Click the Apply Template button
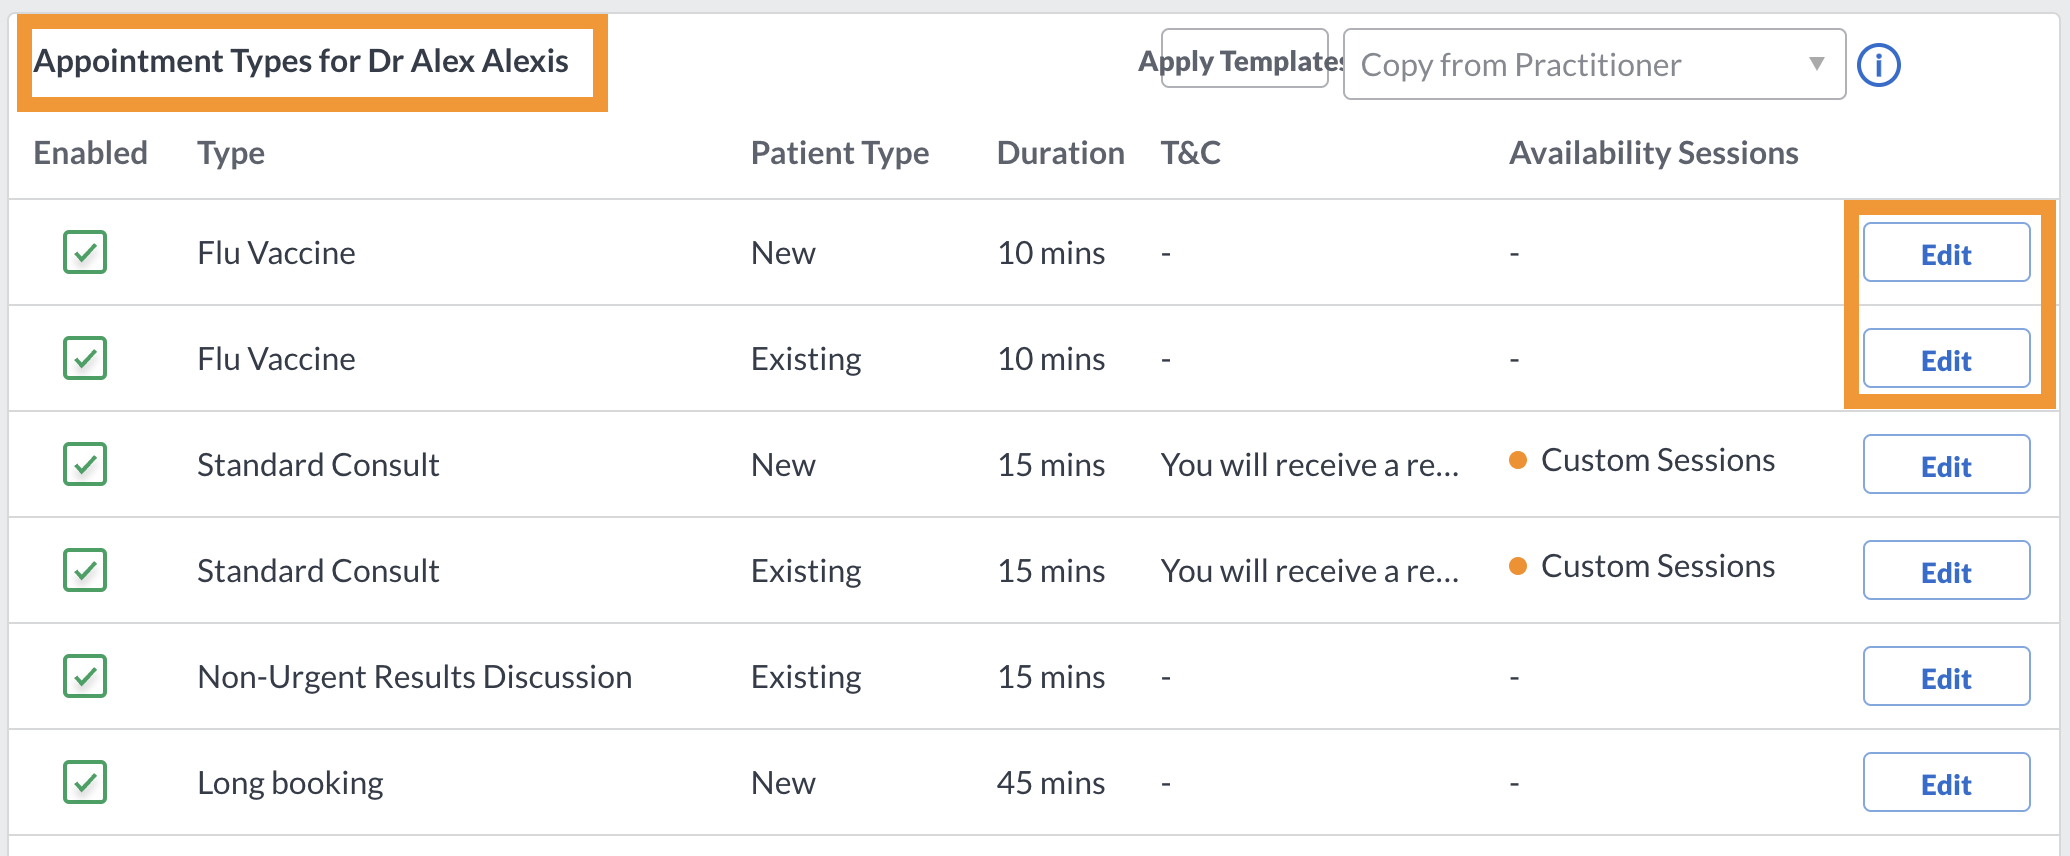 (x=1244, y=60)
